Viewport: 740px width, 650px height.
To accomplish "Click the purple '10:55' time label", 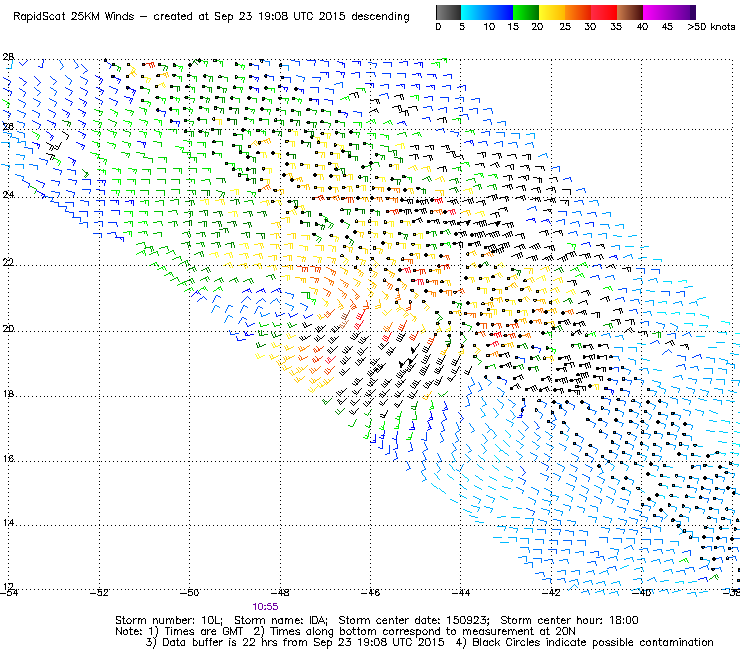I will (265, 607).
